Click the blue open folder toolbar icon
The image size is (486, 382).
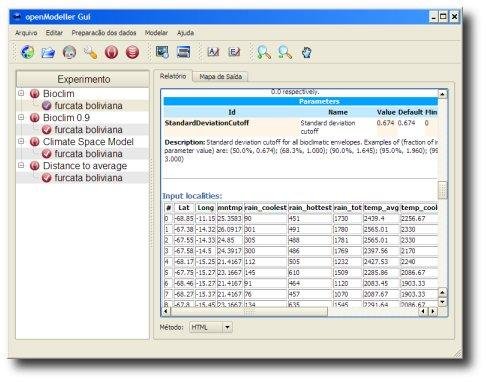click(48, 53)
